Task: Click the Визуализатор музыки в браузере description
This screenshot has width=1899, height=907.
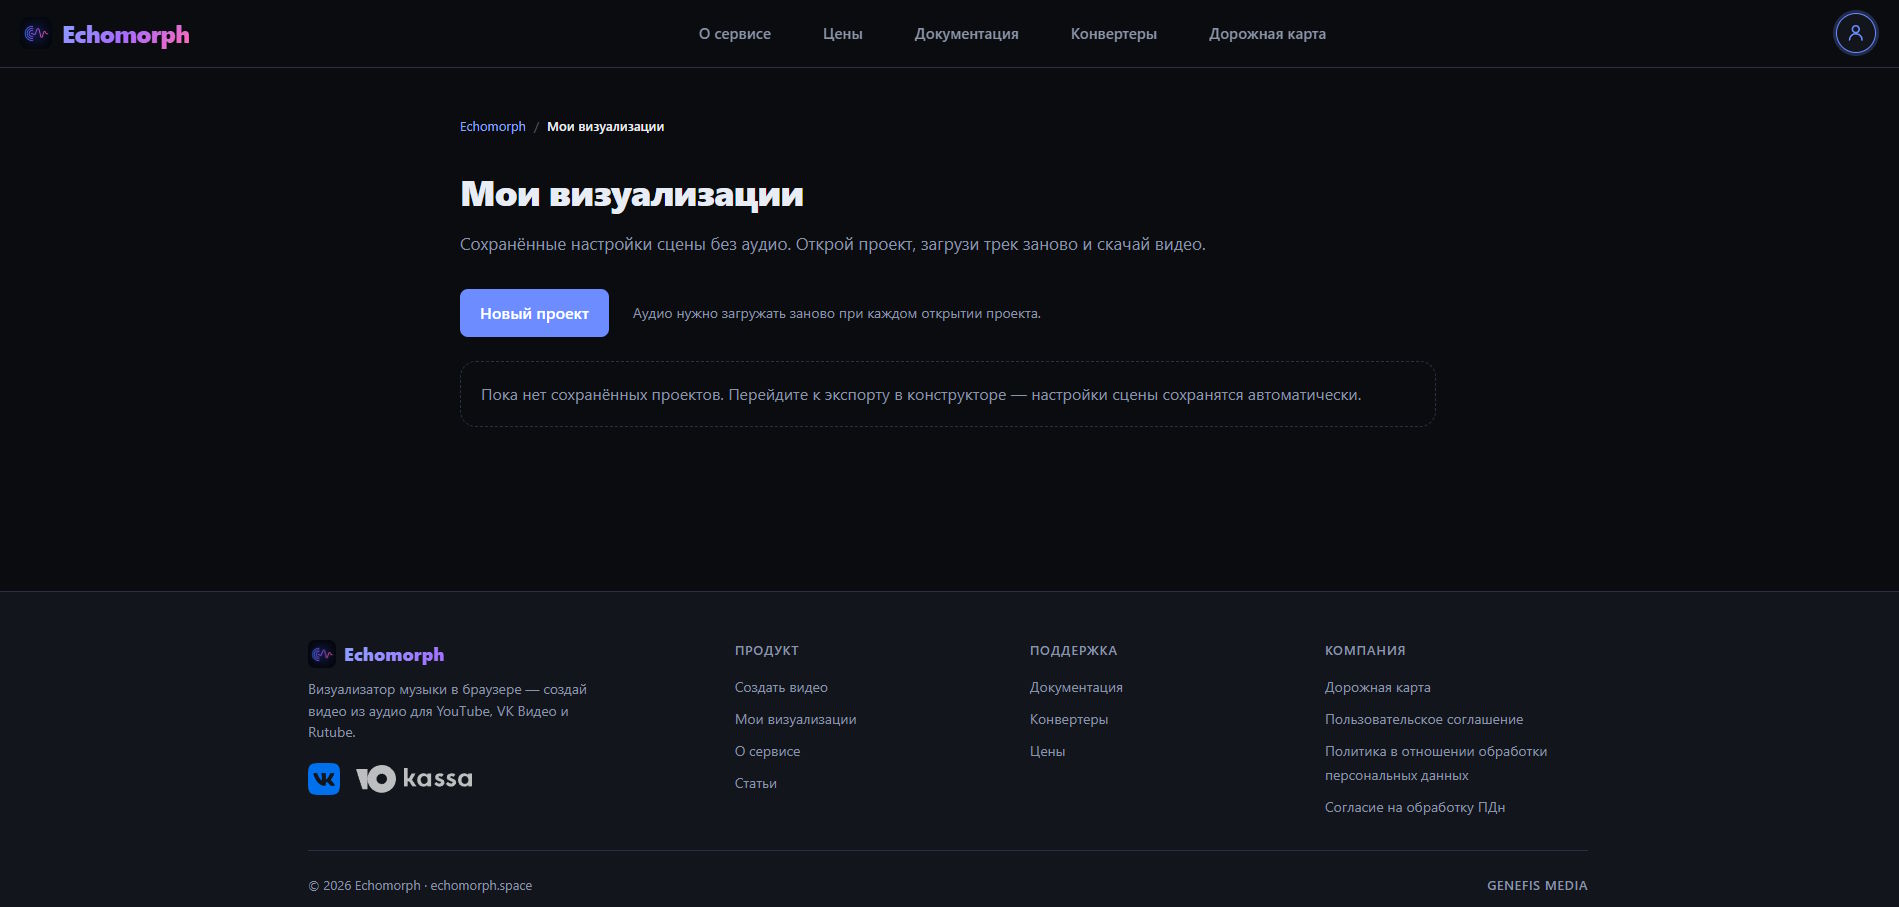Action: (x=447, y=711)
